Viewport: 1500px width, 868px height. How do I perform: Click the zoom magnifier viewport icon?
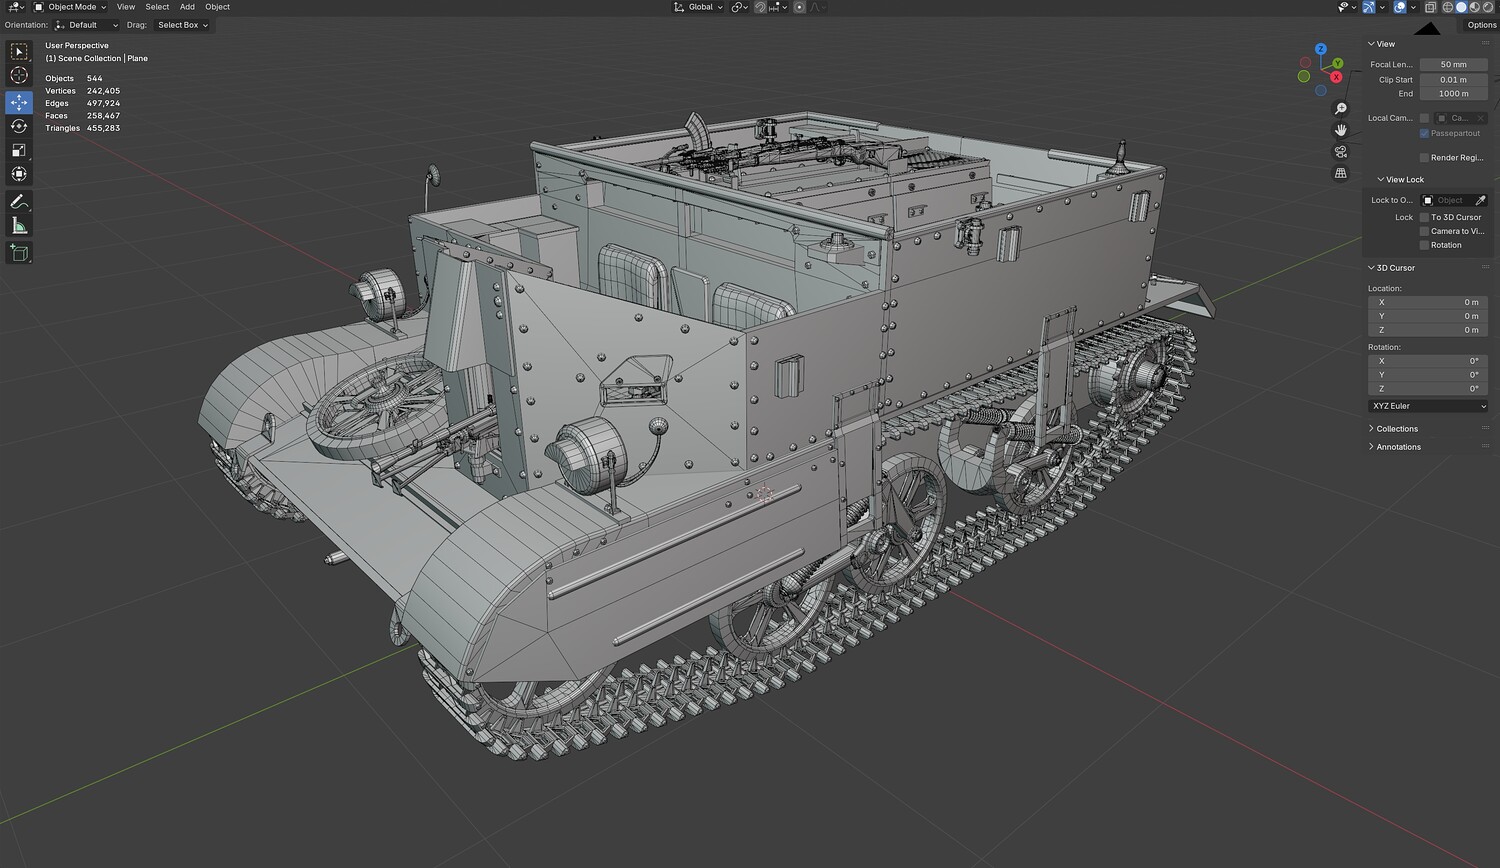point(1341,108)
